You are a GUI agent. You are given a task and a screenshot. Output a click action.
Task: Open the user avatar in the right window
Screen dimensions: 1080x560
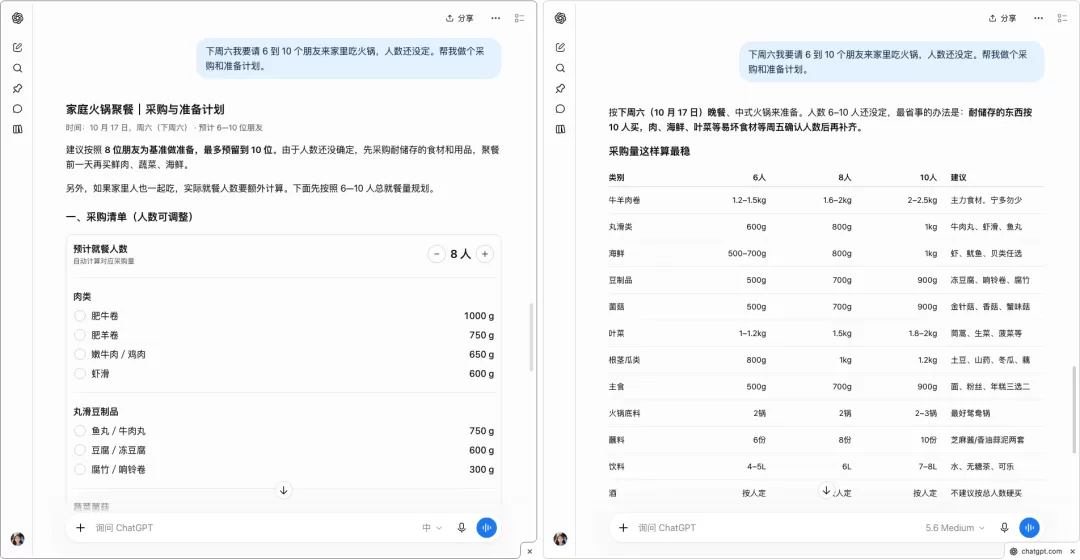click(x=561, y=539)
